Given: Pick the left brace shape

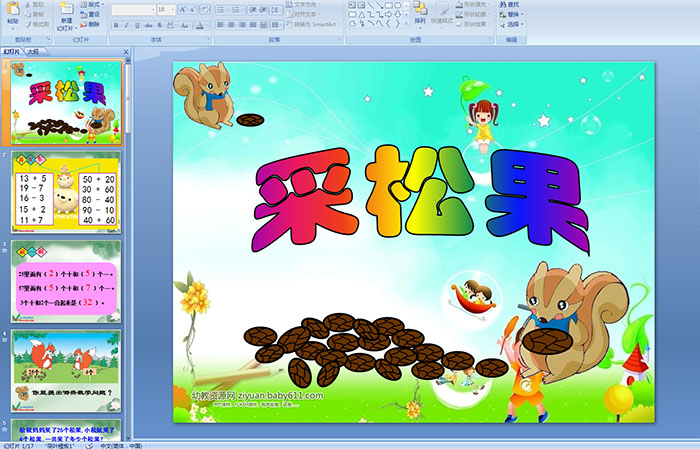Looking at the screenshot, I should (388, 23).
